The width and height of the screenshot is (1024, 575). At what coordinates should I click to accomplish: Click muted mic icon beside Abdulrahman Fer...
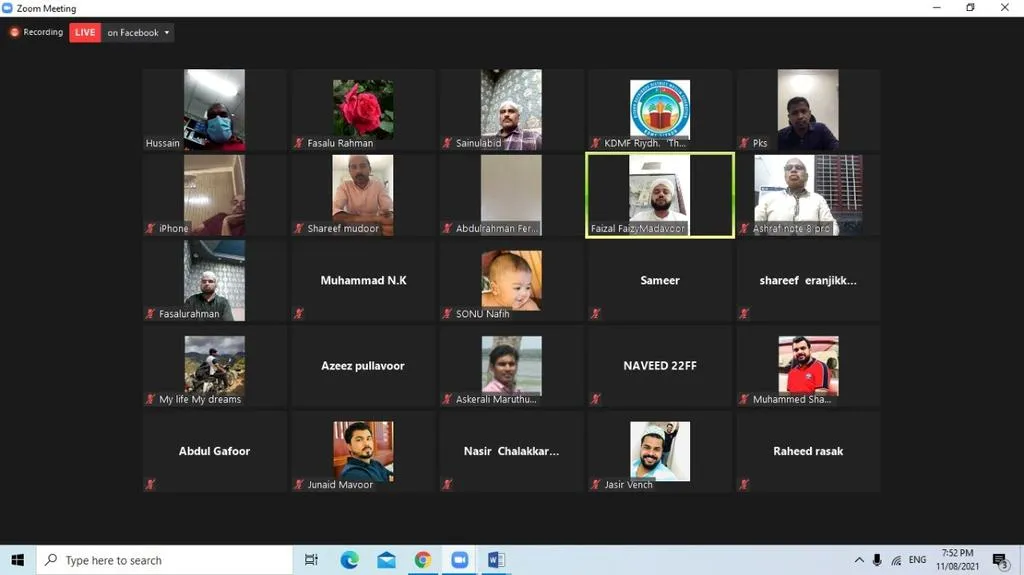point(447,228)
